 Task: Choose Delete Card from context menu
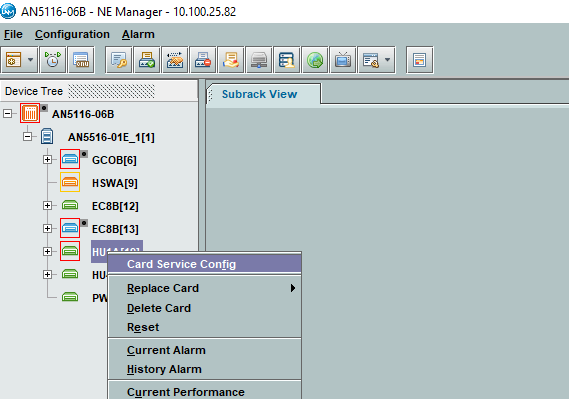click(205, 308)
